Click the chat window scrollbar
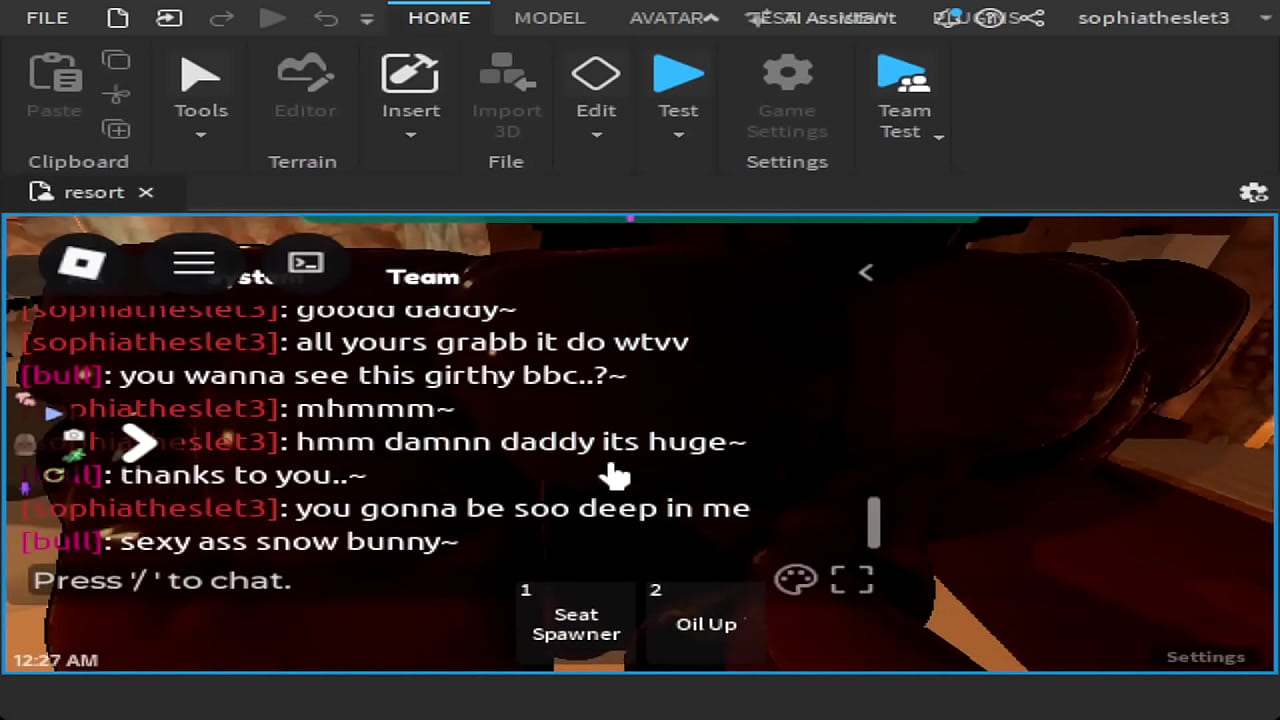1280x720 pixels. (874, 522)
